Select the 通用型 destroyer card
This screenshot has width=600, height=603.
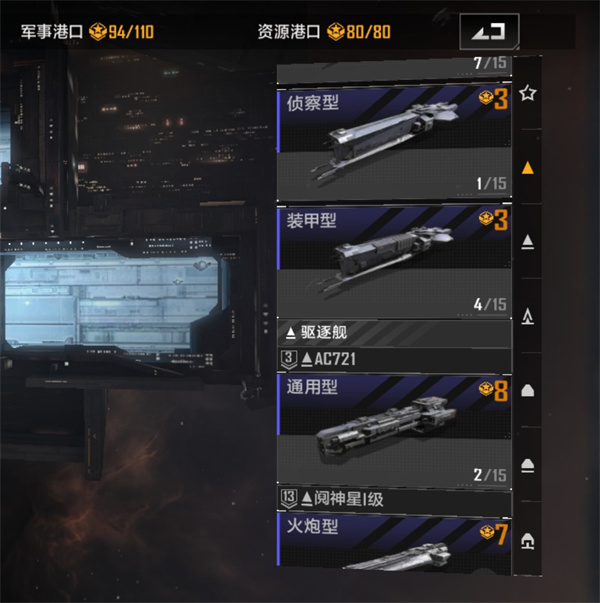point(395,431)
